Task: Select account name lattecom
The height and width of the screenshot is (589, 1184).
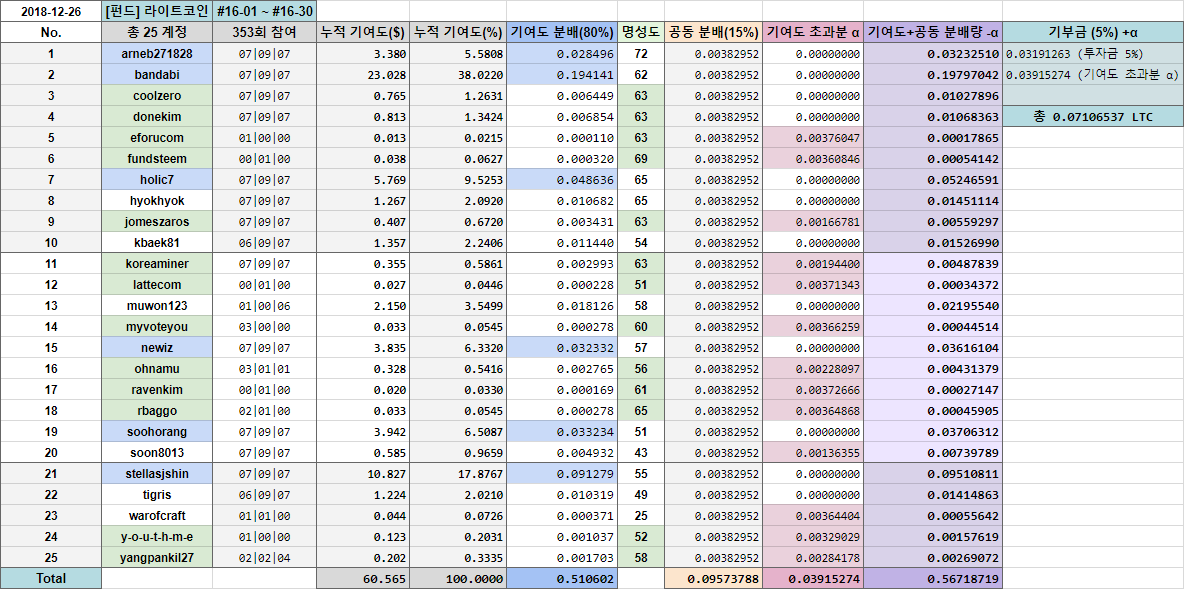Action: click(157, 285)
